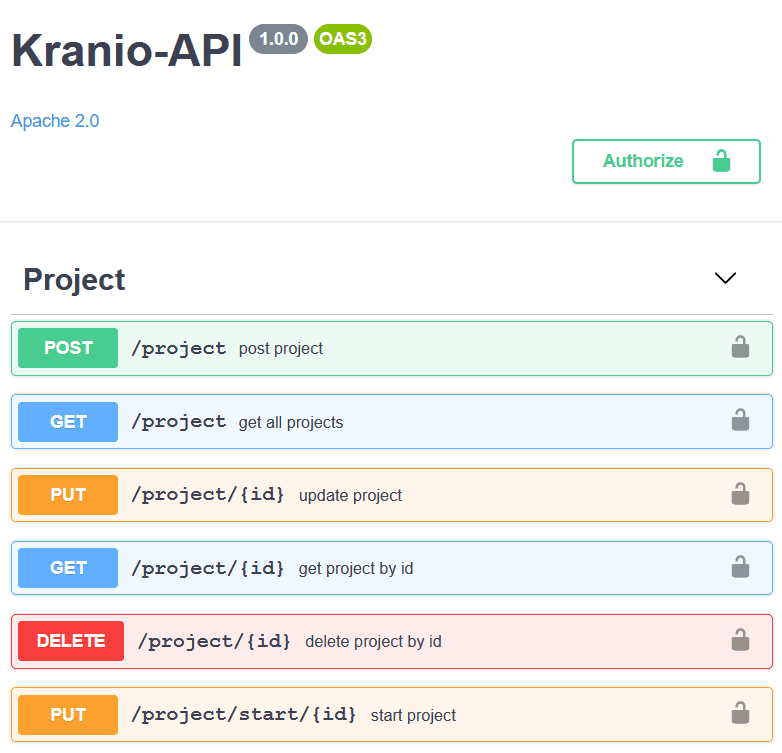Expand the POST /project operation

click(450, 348)
